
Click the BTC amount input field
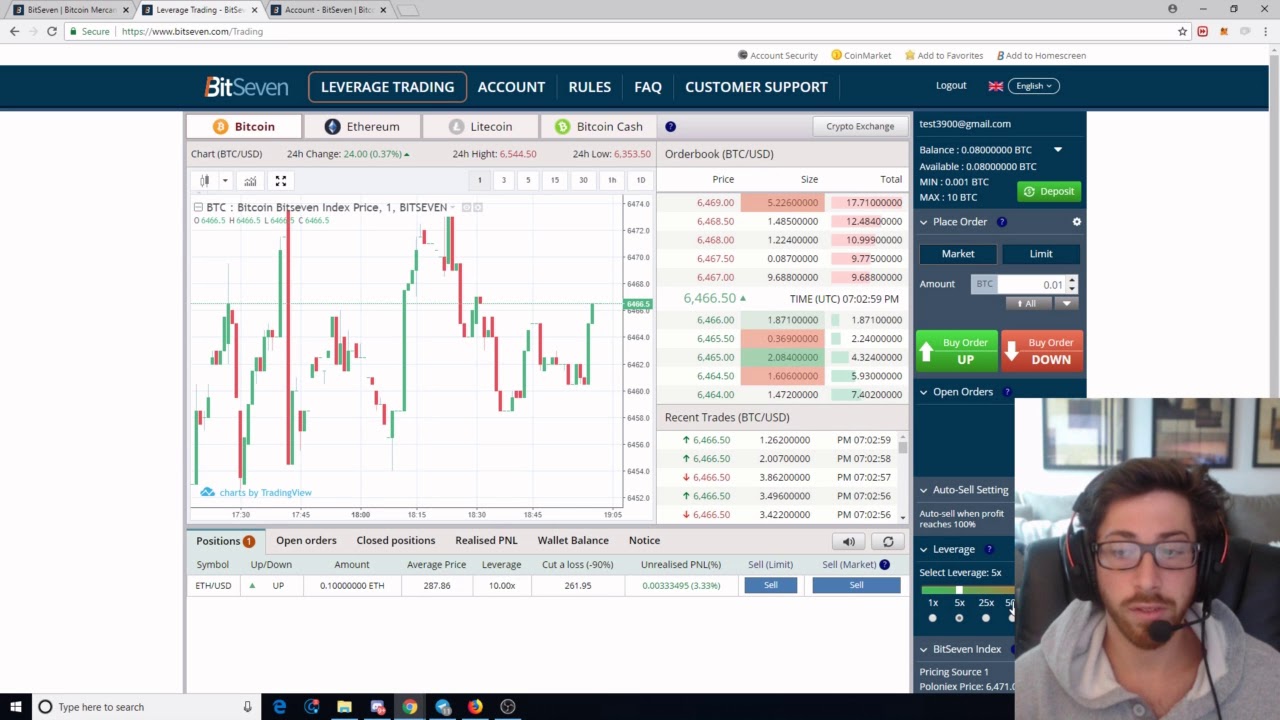coord(1032,285)
